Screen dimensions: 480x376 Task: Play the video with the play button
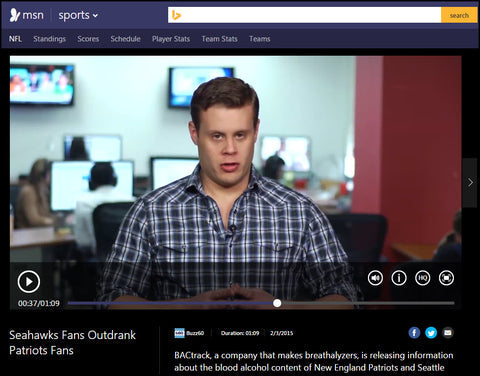click(x=29, y=282)
